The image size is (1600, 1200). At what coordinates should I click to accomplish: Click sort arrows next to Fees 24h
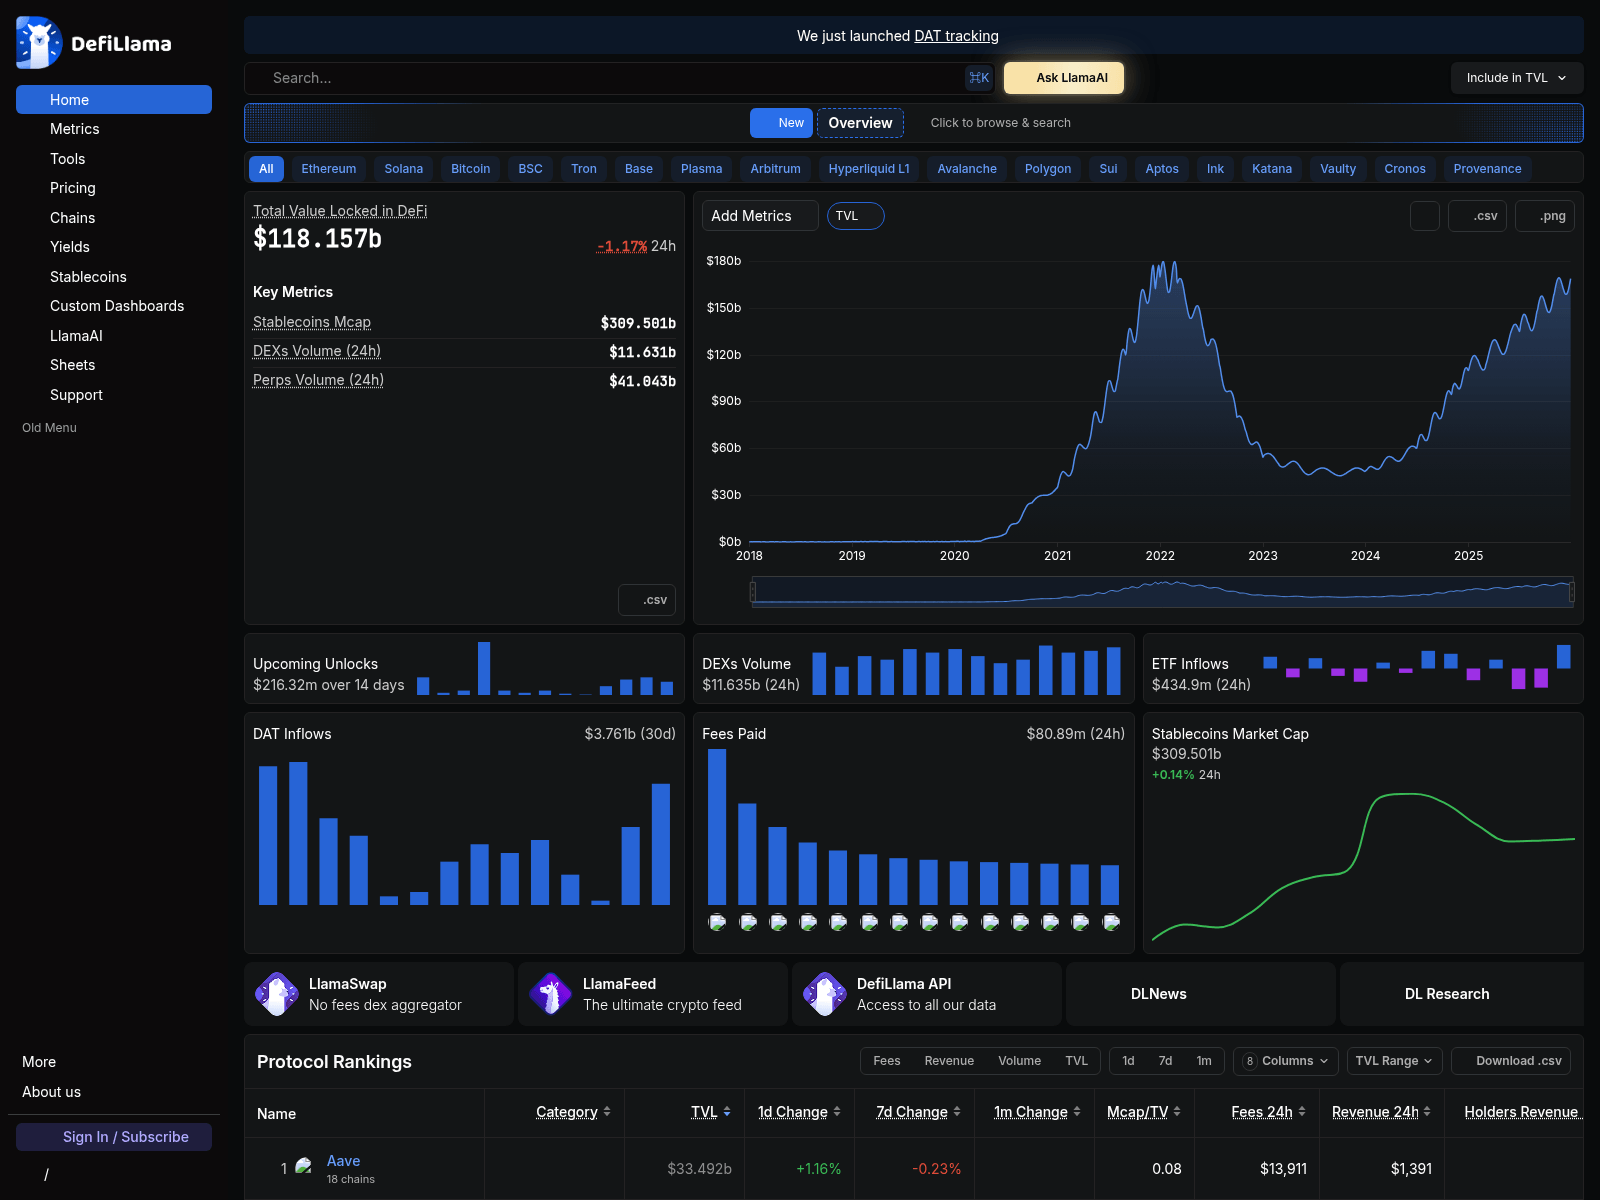coord(1302,1112)
